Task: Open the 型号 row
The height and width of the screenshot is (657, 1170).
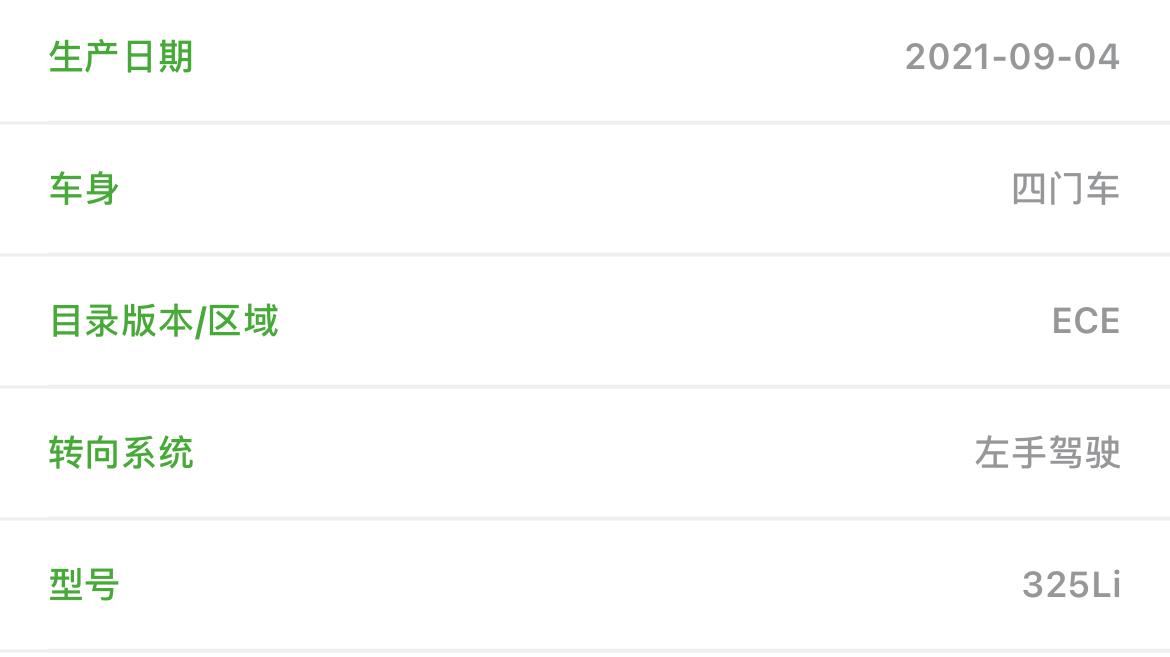Action: click(x=585, y=585)
